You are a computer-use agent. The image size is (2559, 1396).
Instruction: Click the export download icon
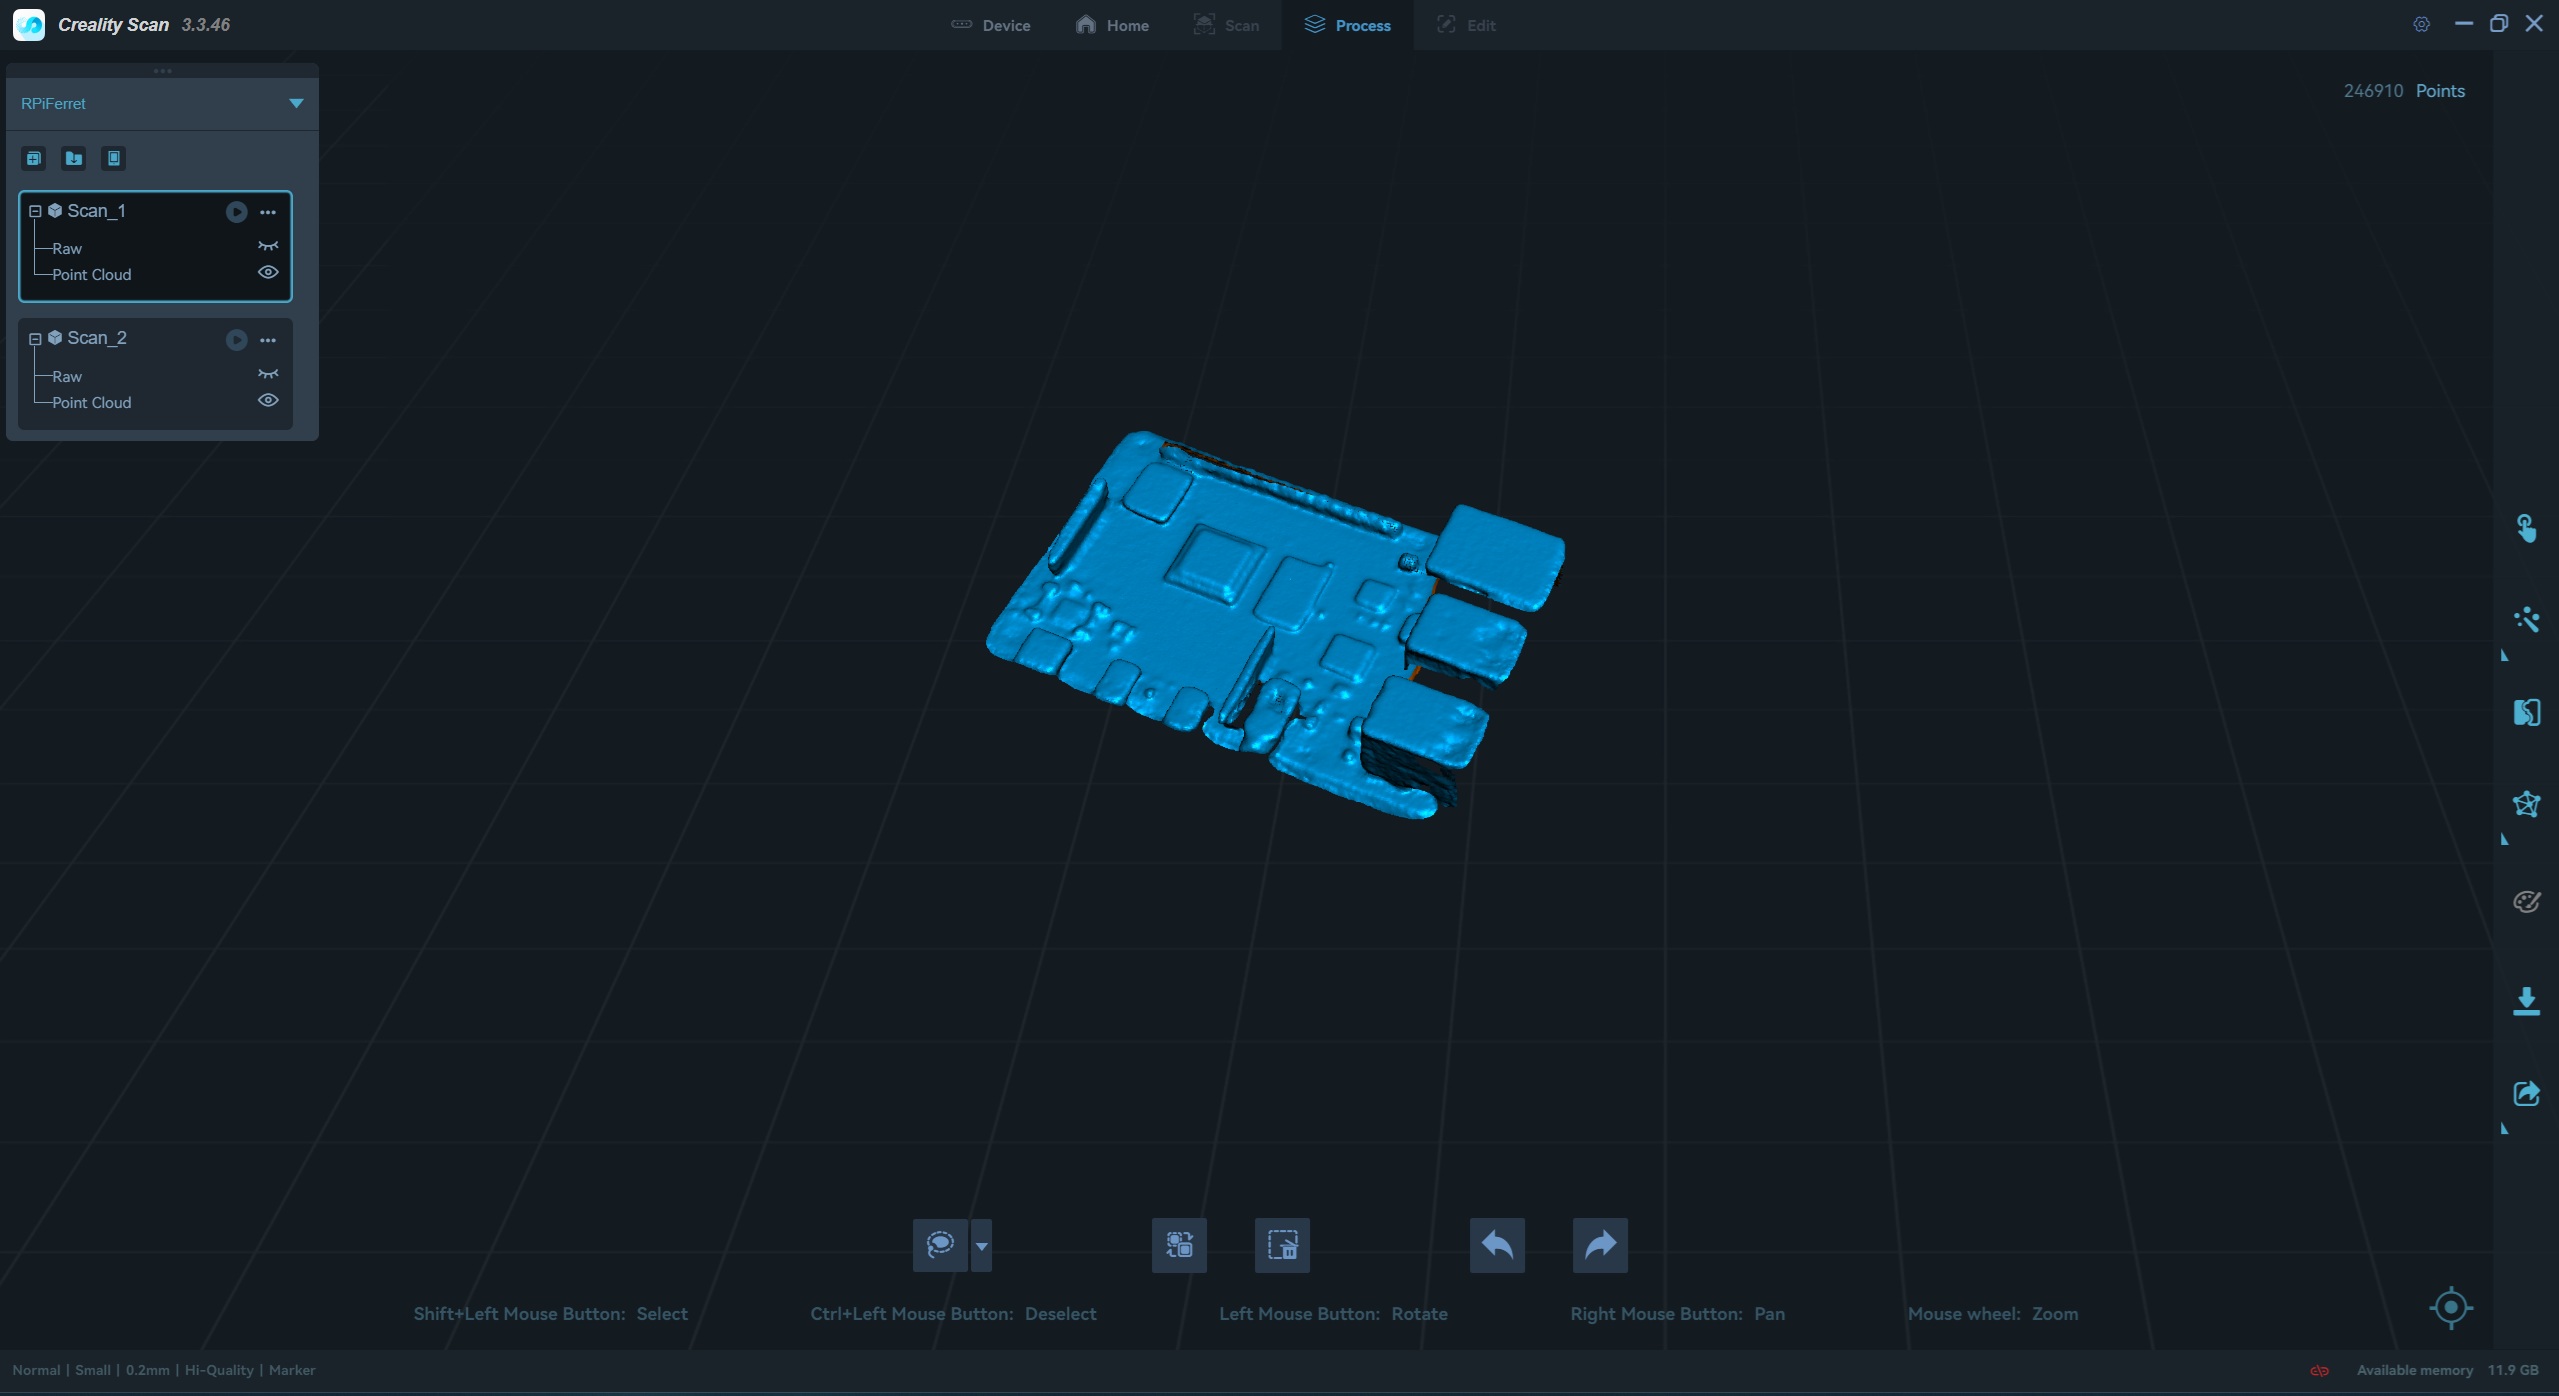[x=2526, y=1001]
